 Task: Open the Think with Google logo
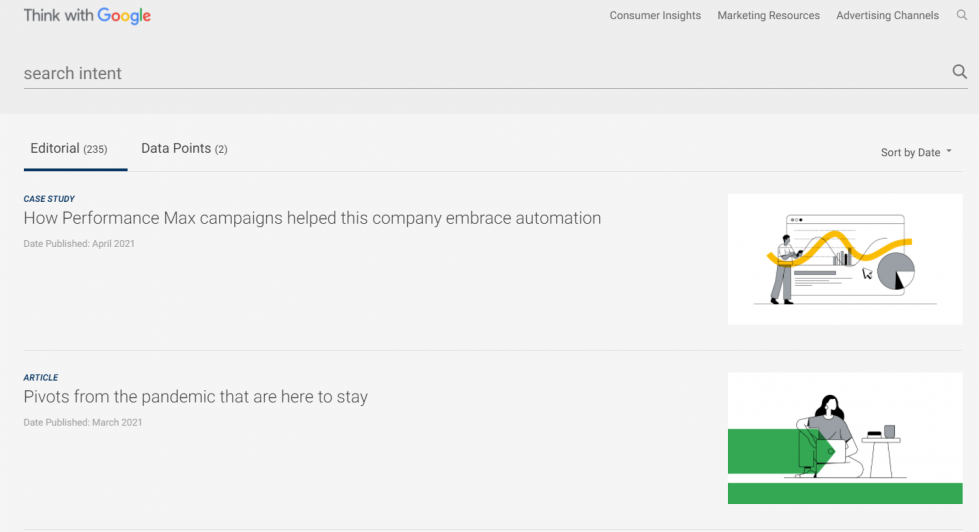(x=87, y=16)
